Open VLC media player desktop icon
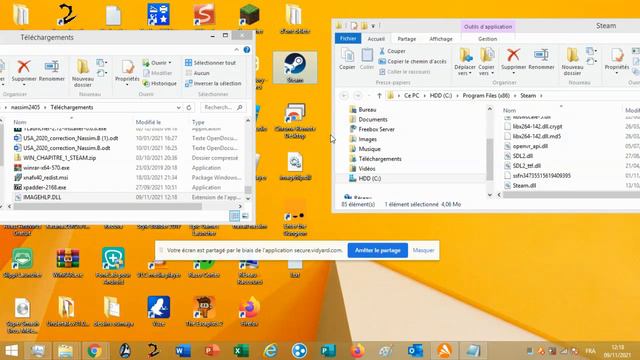Viewport: 640px width, 360px height. tap(159, 269)
